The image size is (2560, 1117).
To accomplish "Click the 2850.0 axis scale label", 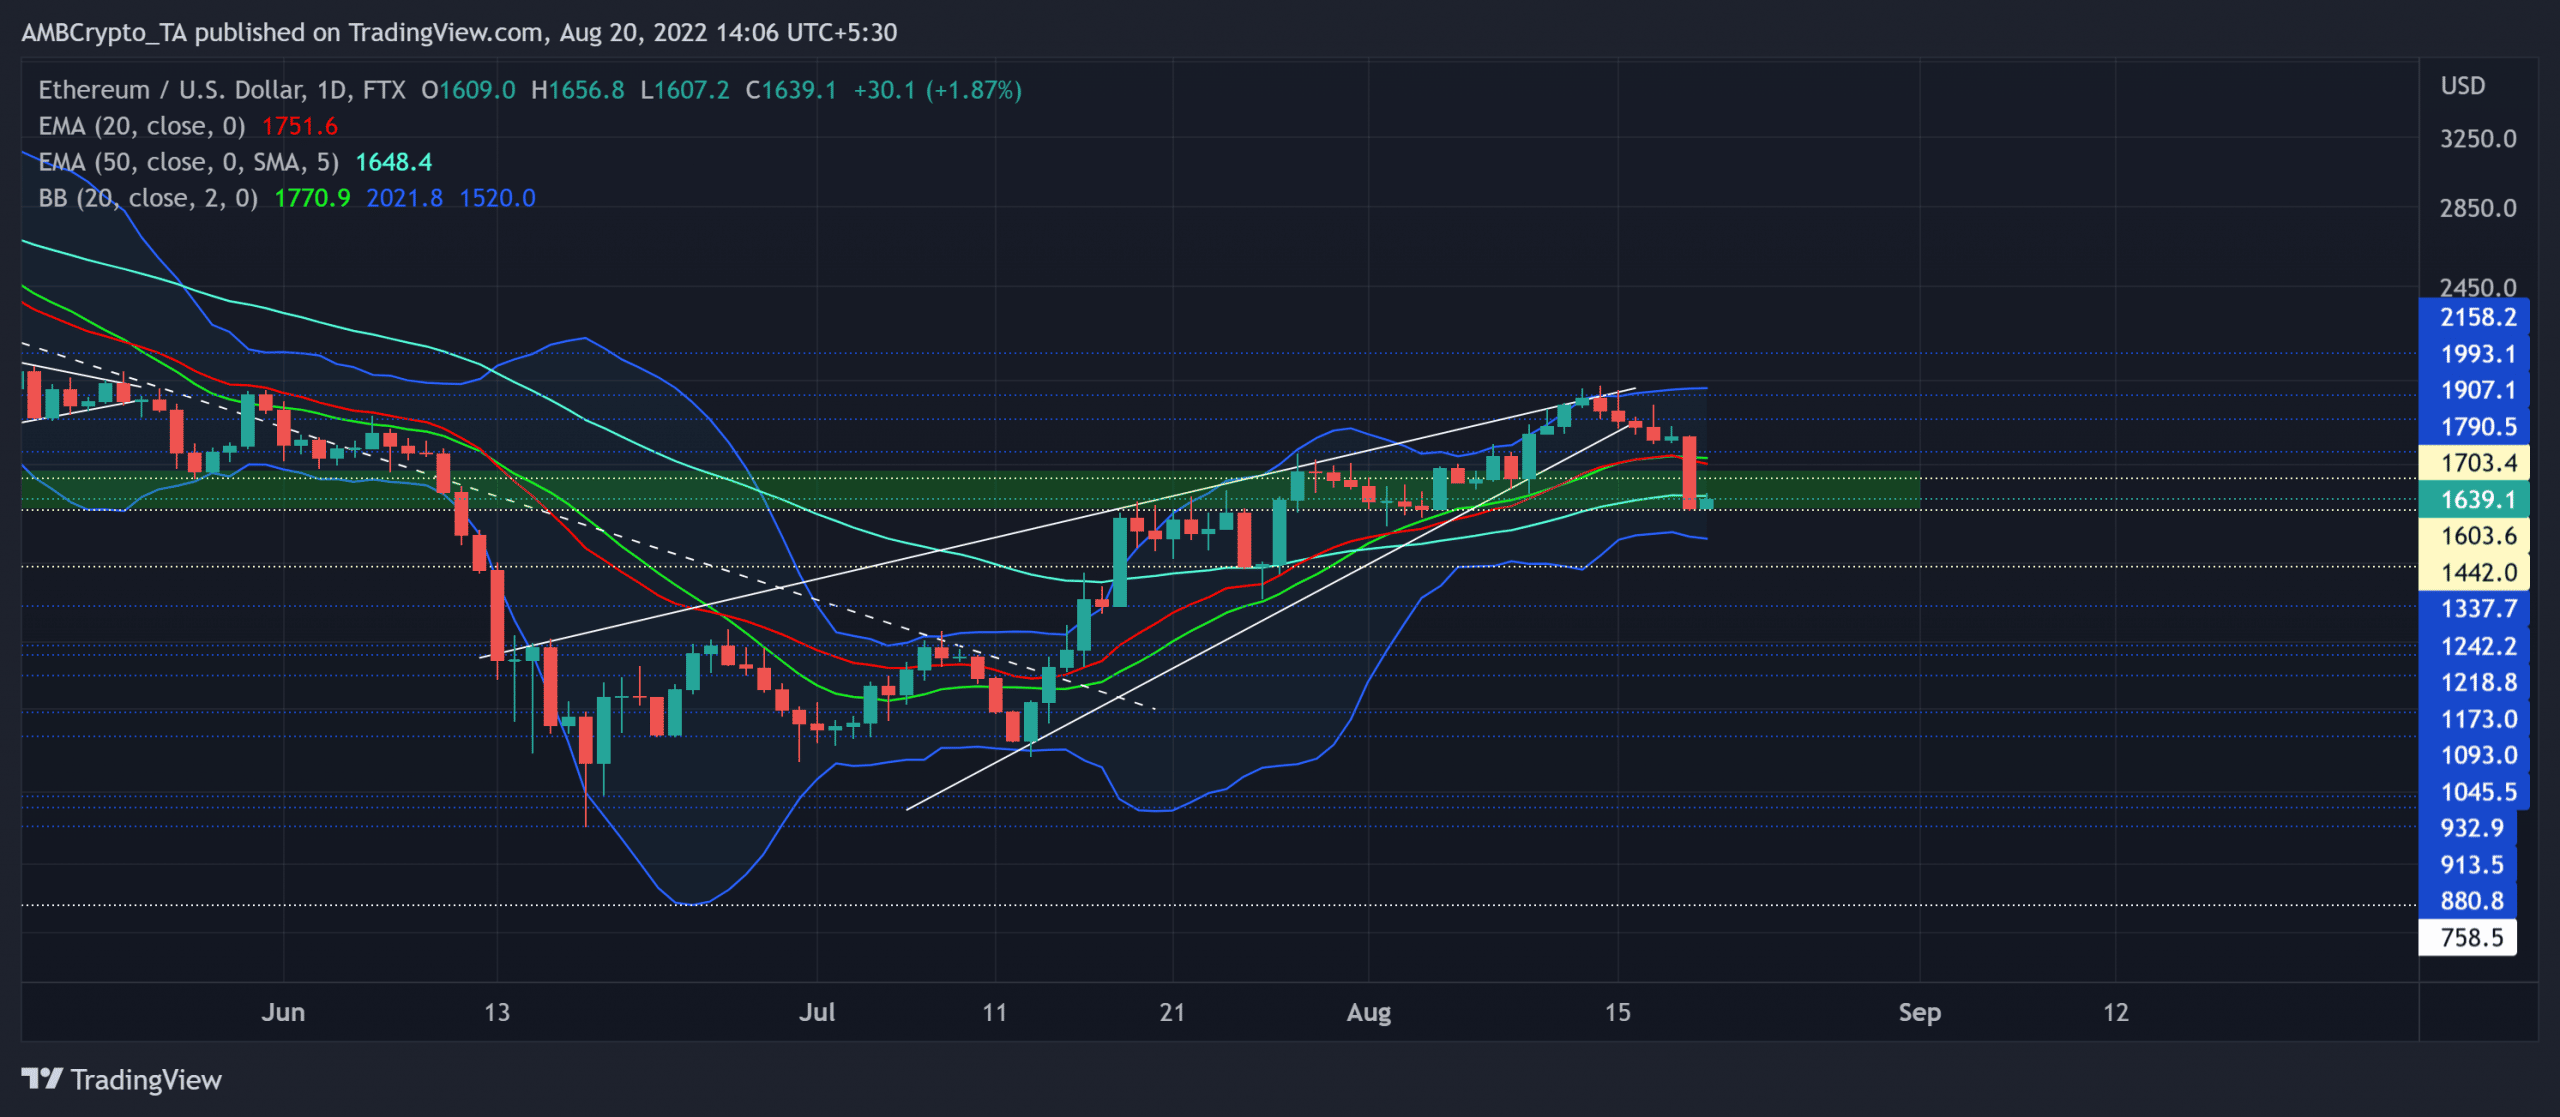I will (2478, 209).
